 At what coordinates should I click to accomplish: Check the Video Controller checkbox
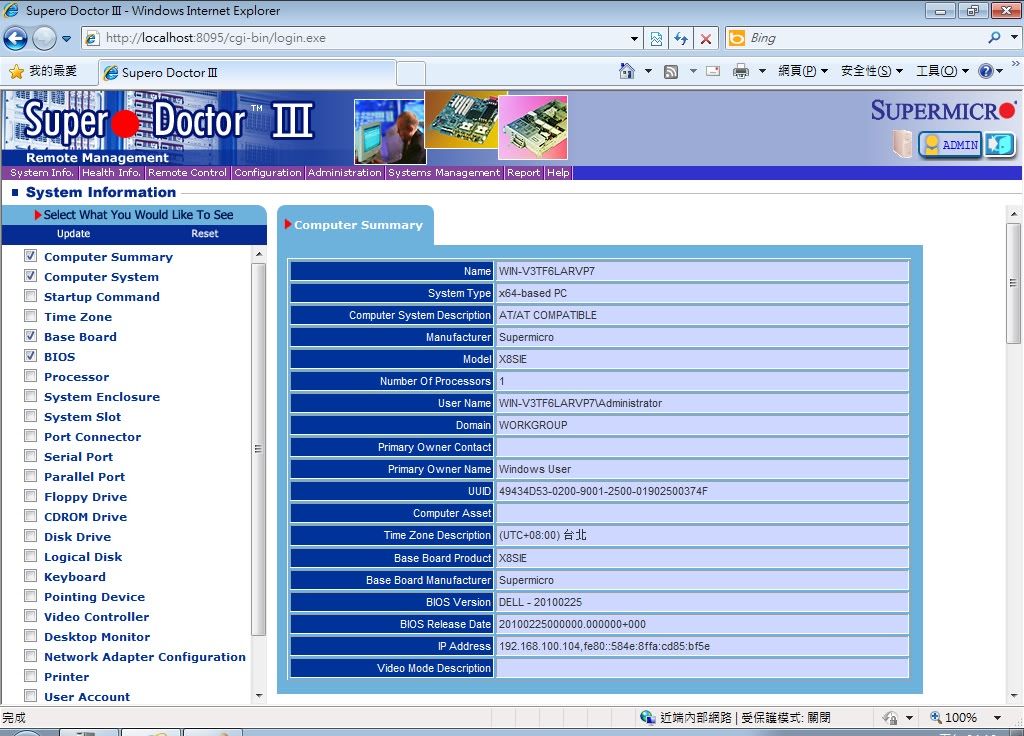(x=30, y=616)
